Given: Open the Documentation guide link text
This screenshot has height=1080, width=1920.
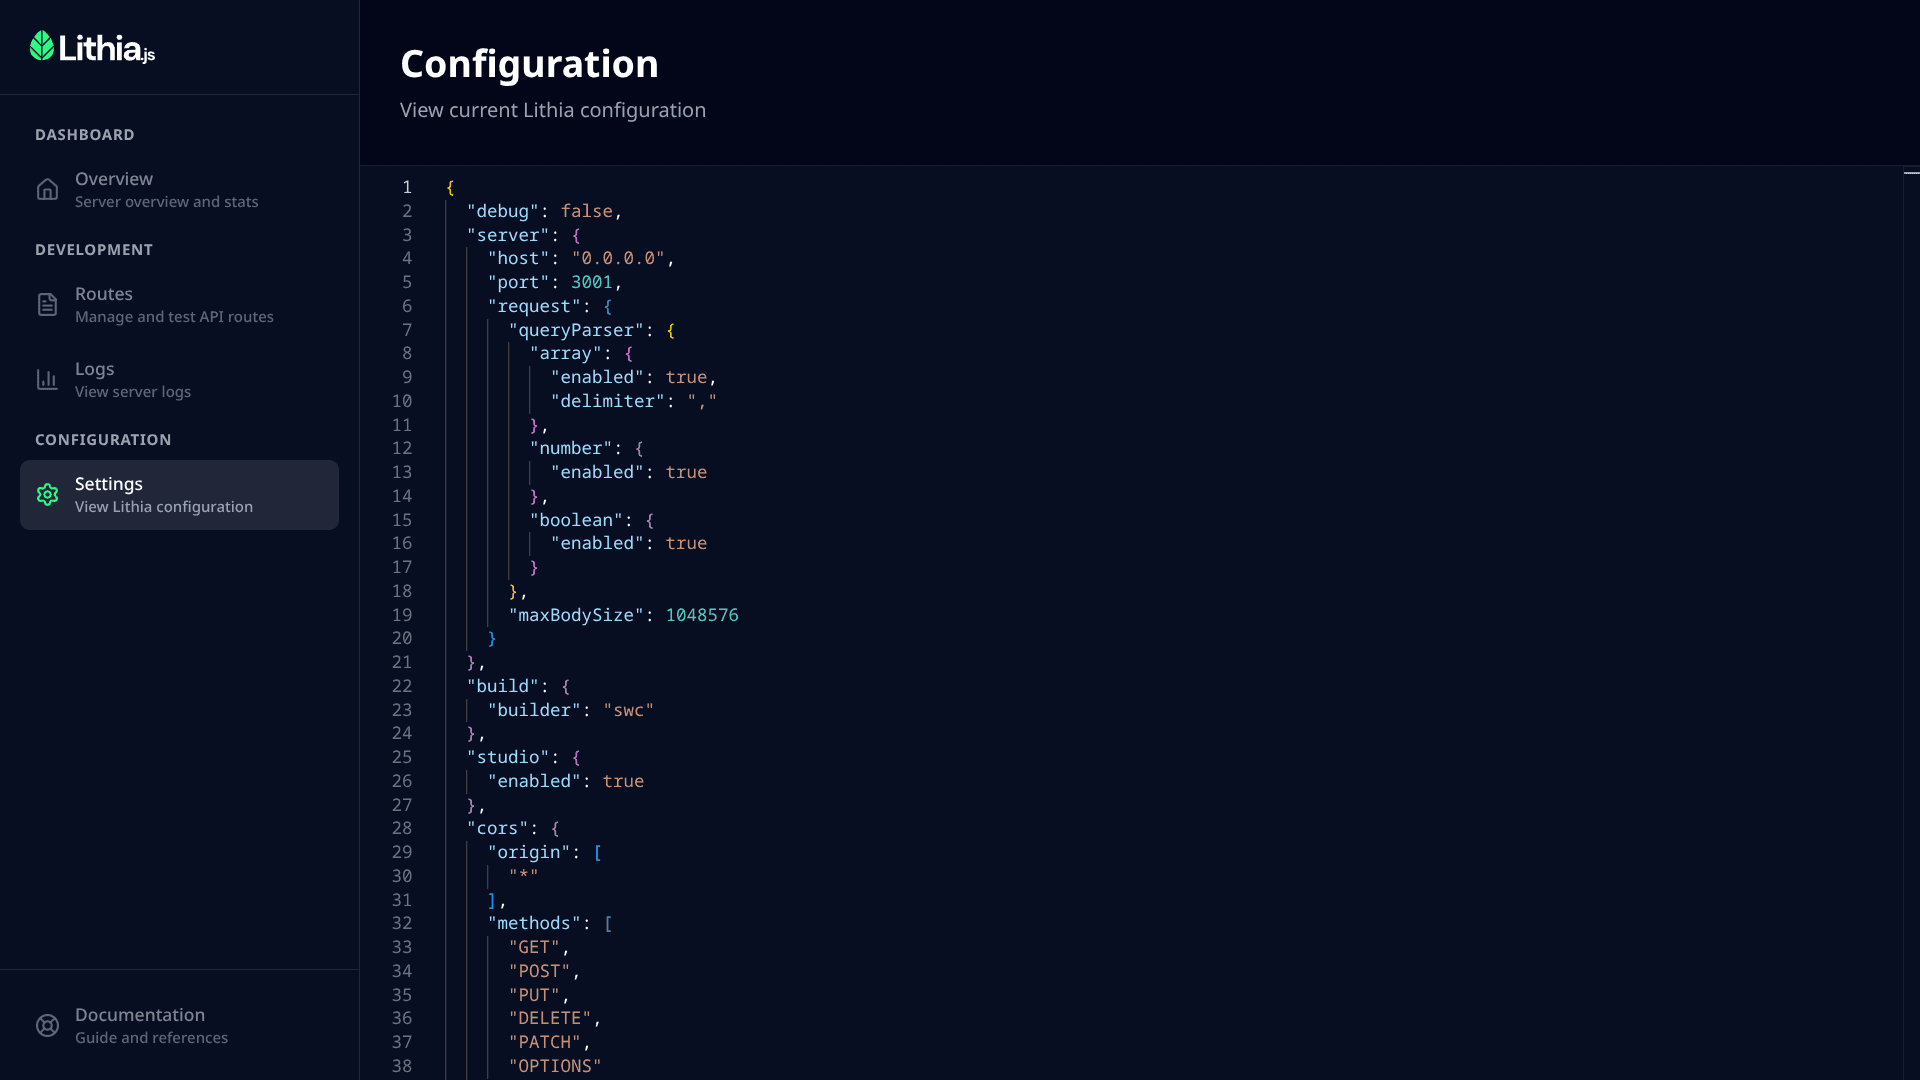Looking at the screenshot, I should click(x=151, y=1038).
